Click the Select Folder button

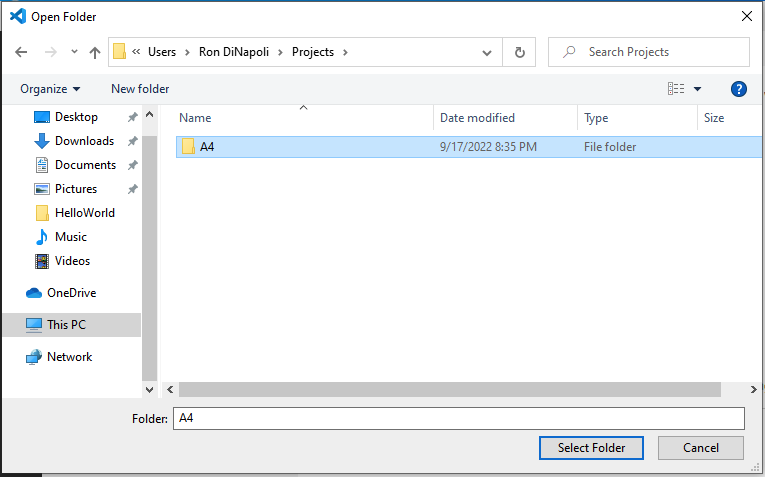tap(591, 448)
